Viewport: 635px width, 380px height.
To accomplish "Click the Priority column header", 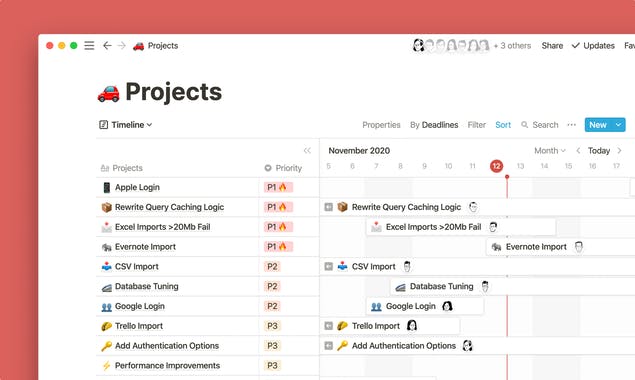I will pyautogui.click(x=283, y=168).
